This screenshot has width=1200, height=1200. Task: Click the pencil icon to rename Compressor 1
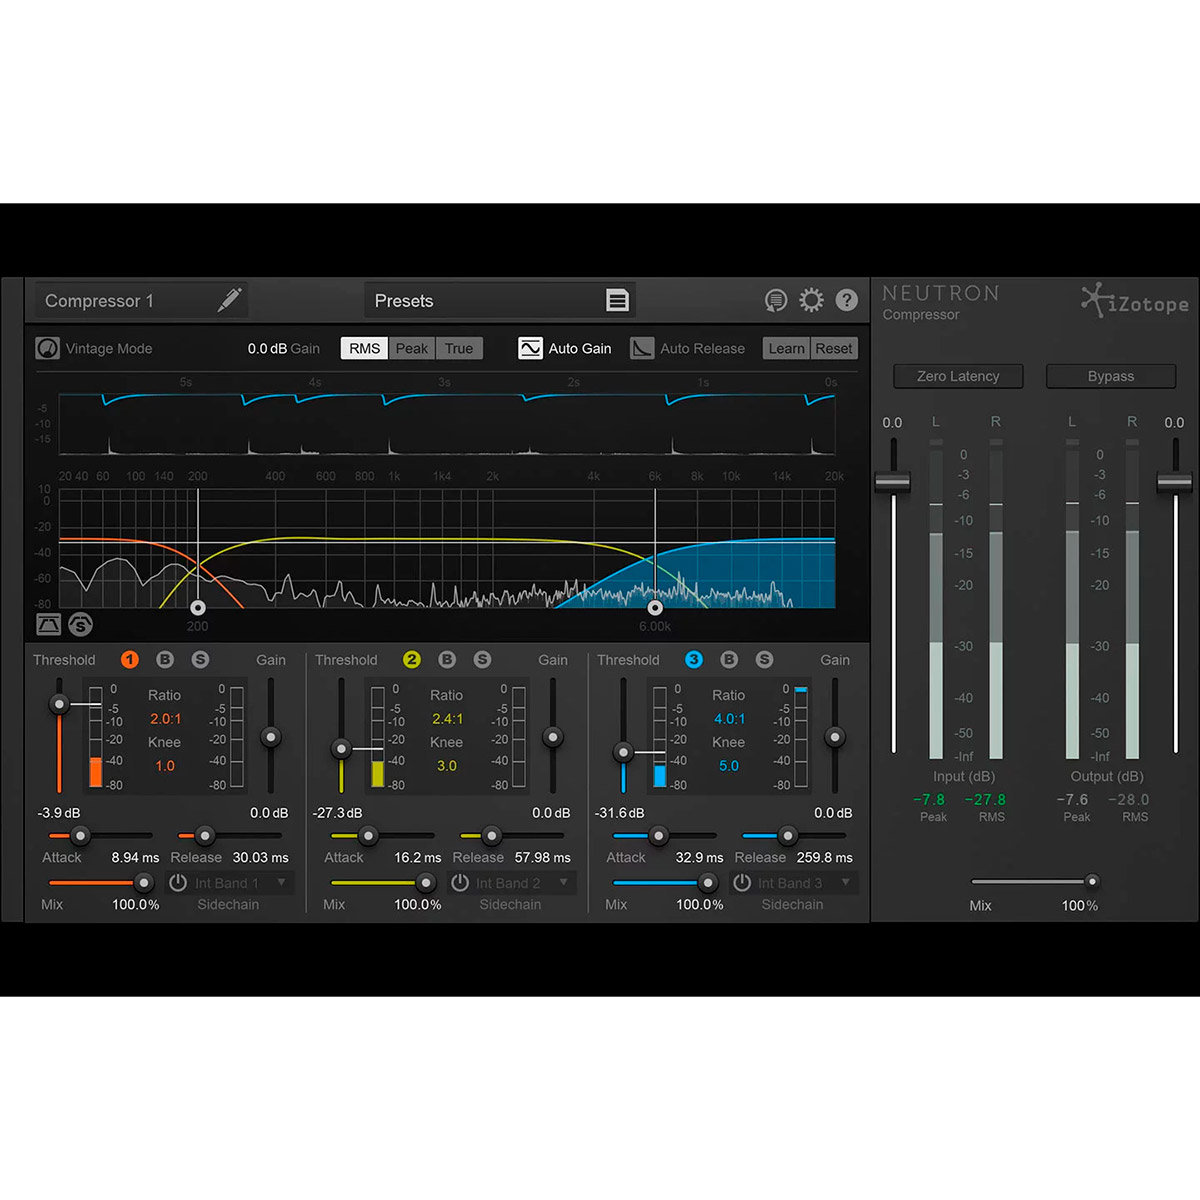point(228,300)
